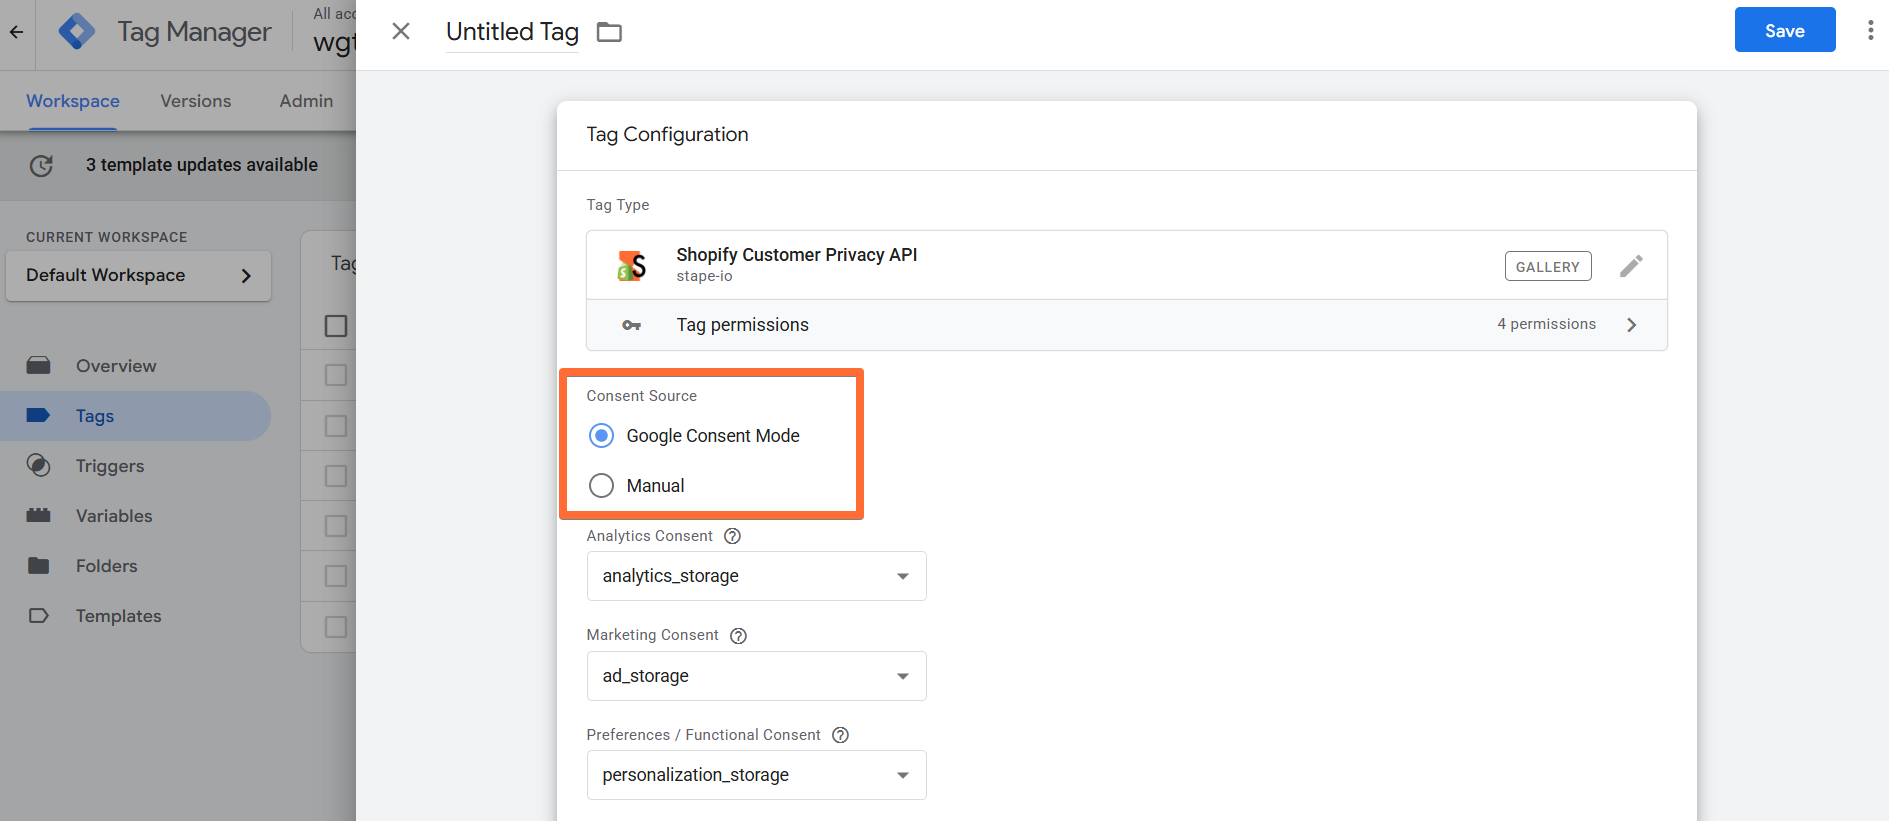
Task: Open the Analytics Consent analytics_storage dropdown
Action: coord(756,576)
